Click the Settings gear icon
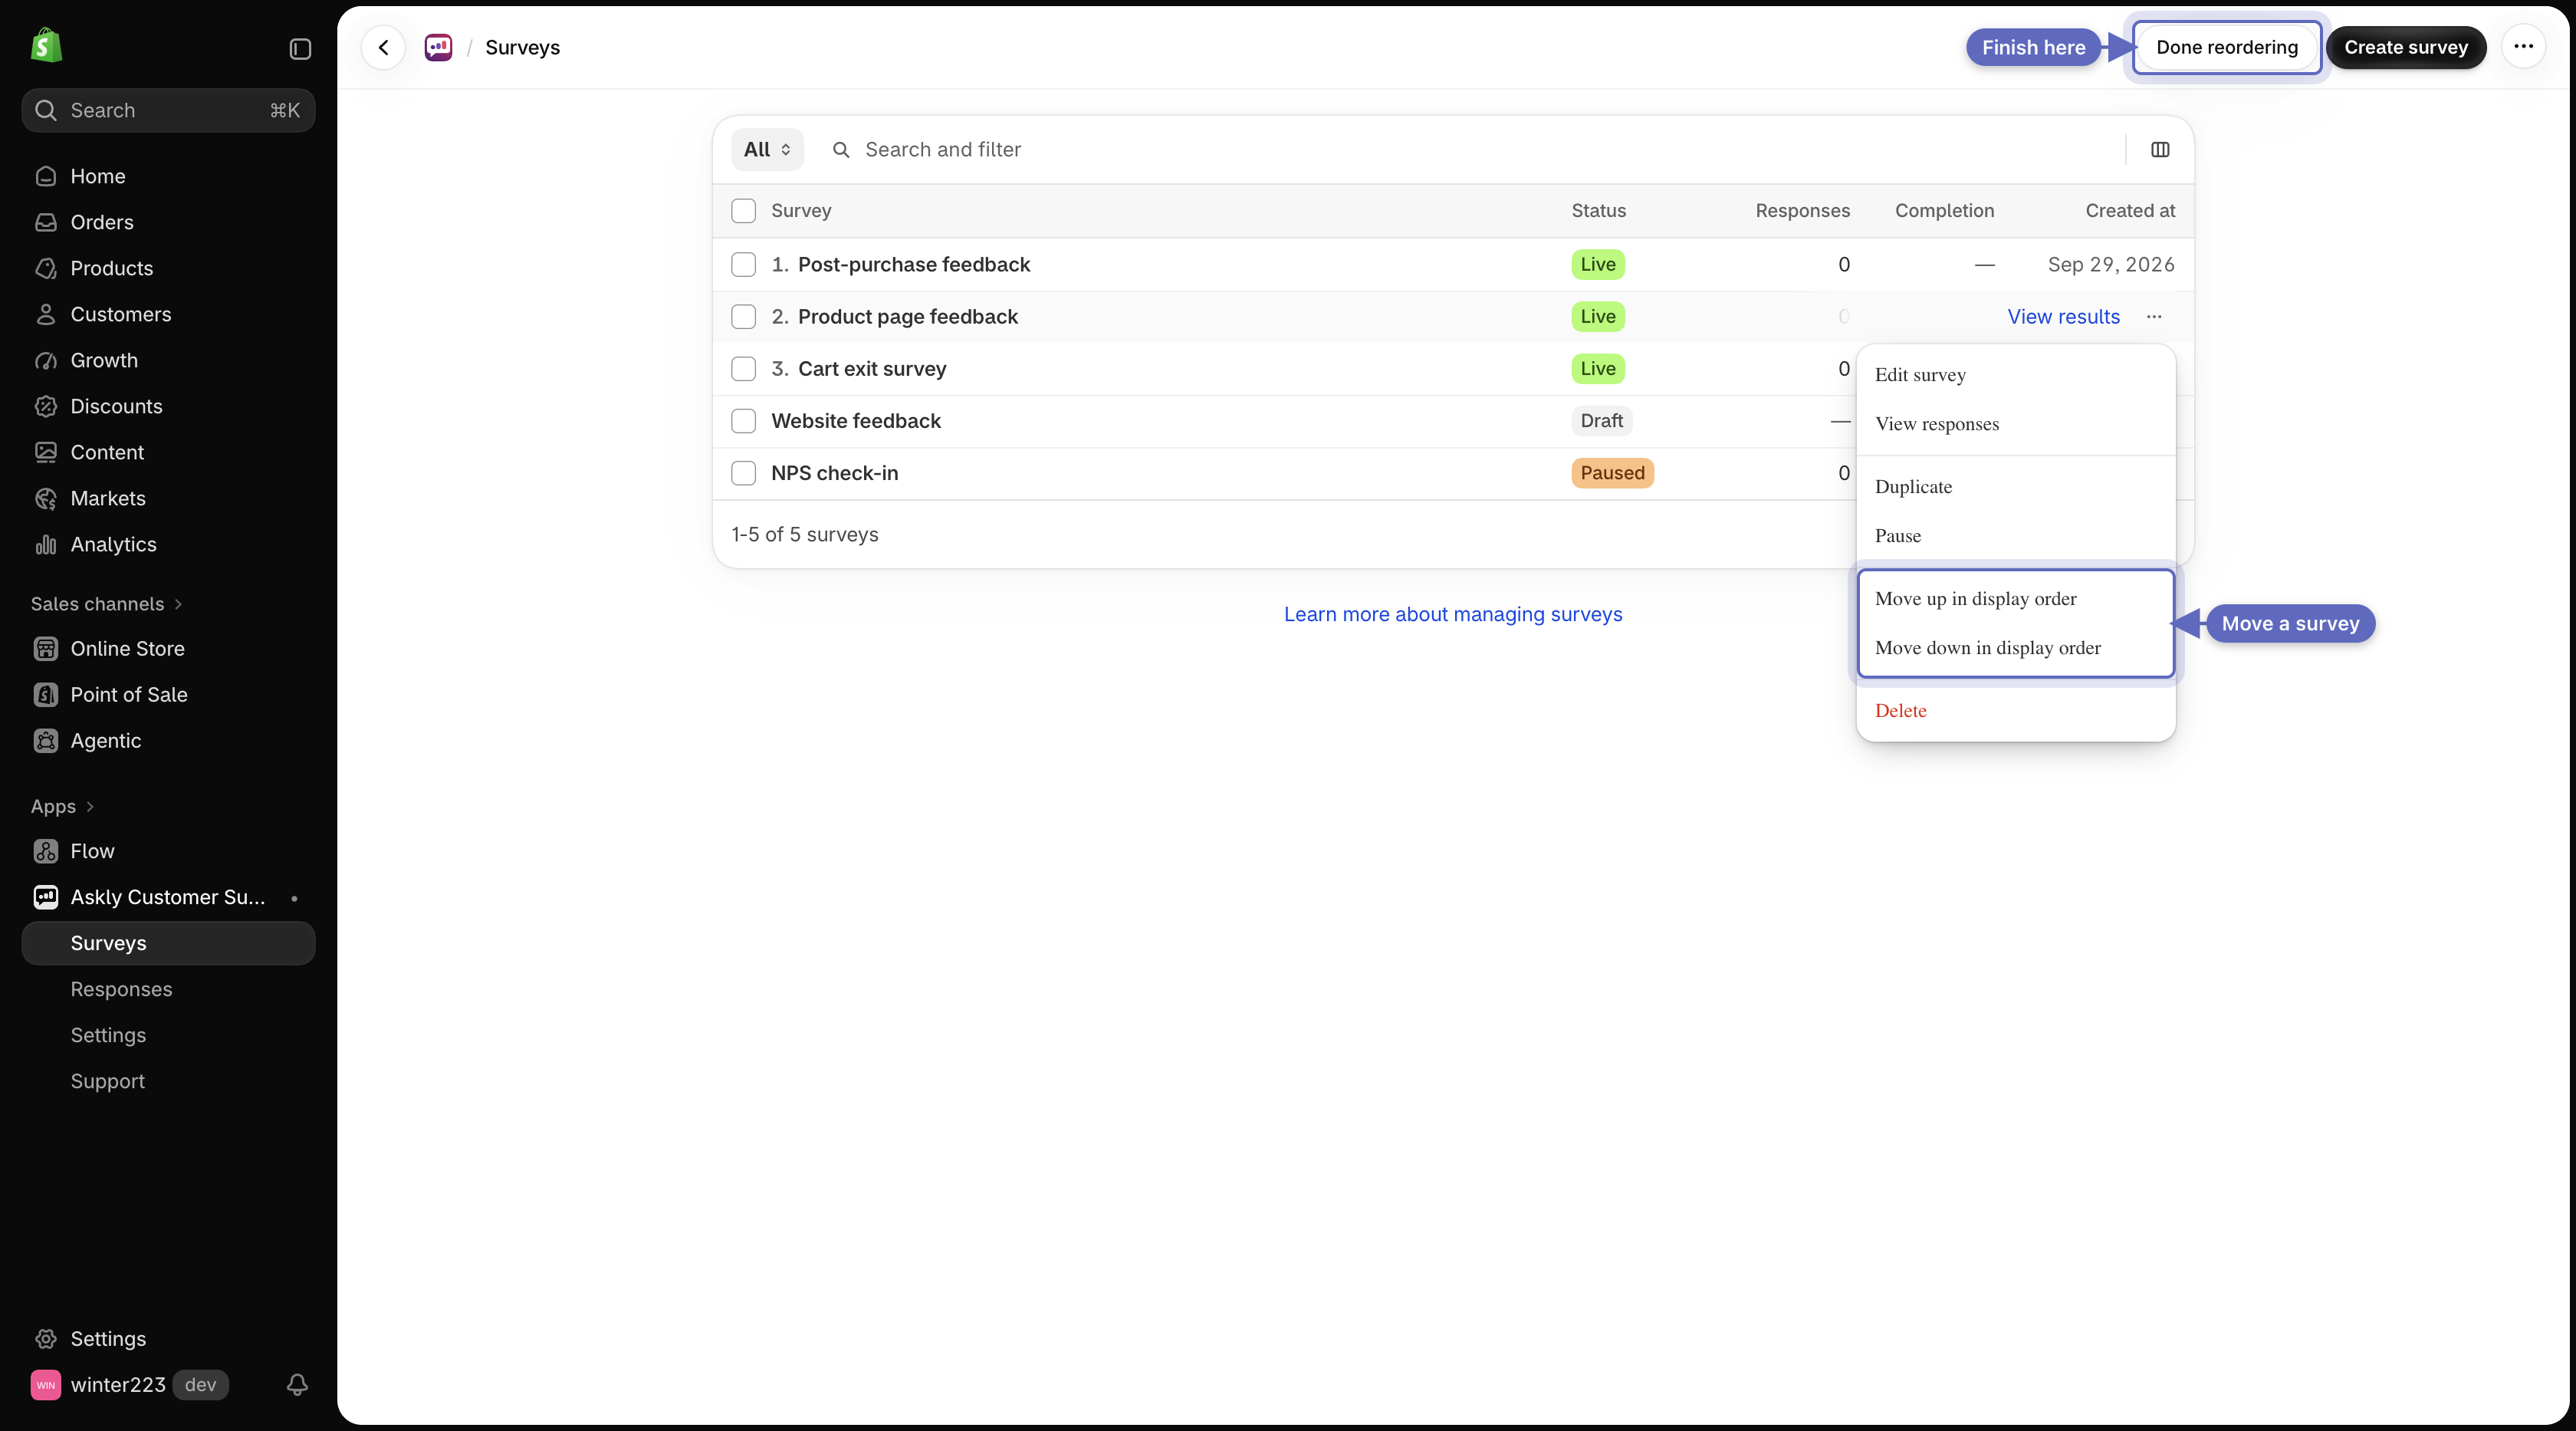This screenshot has height=1431, width=2576. click(46, 1338)
